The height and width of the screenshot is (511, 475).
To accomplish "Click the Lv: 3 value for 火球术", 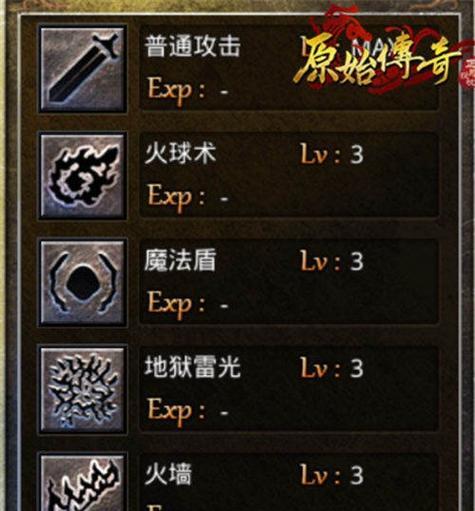I will pyautogui.click(x=332, y=154).
